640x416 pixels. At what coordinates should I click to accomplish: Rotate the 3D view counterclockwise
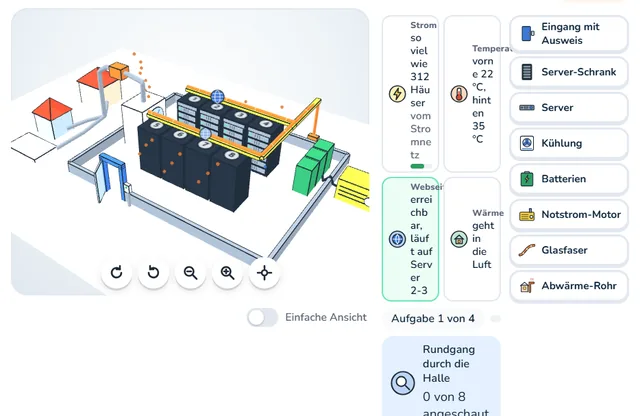click(x=153, y=273)
